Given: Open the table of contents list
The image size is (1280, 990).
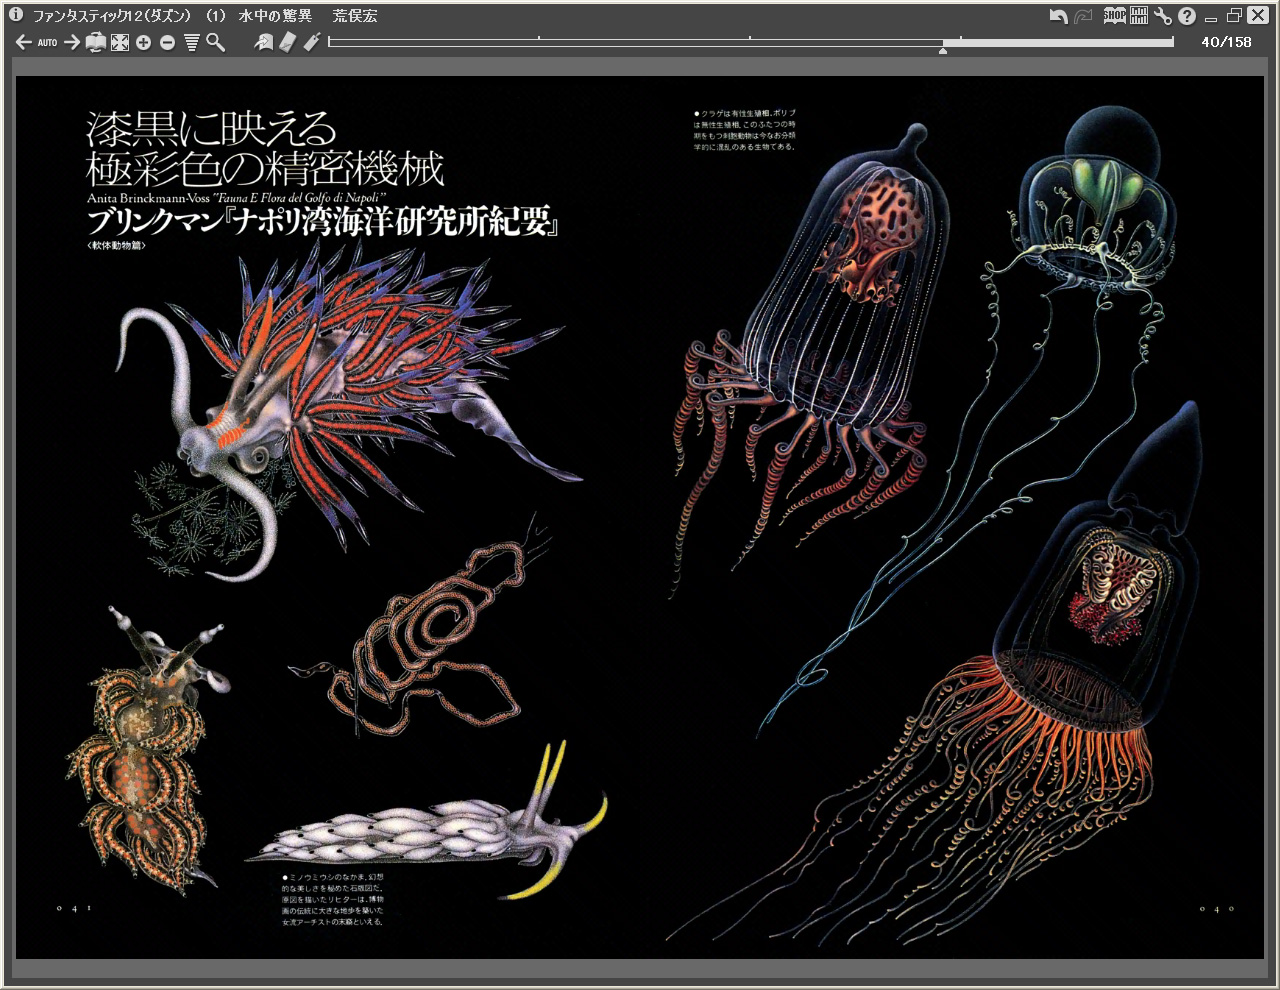Looking at the screenshot, I should (192, 42).
